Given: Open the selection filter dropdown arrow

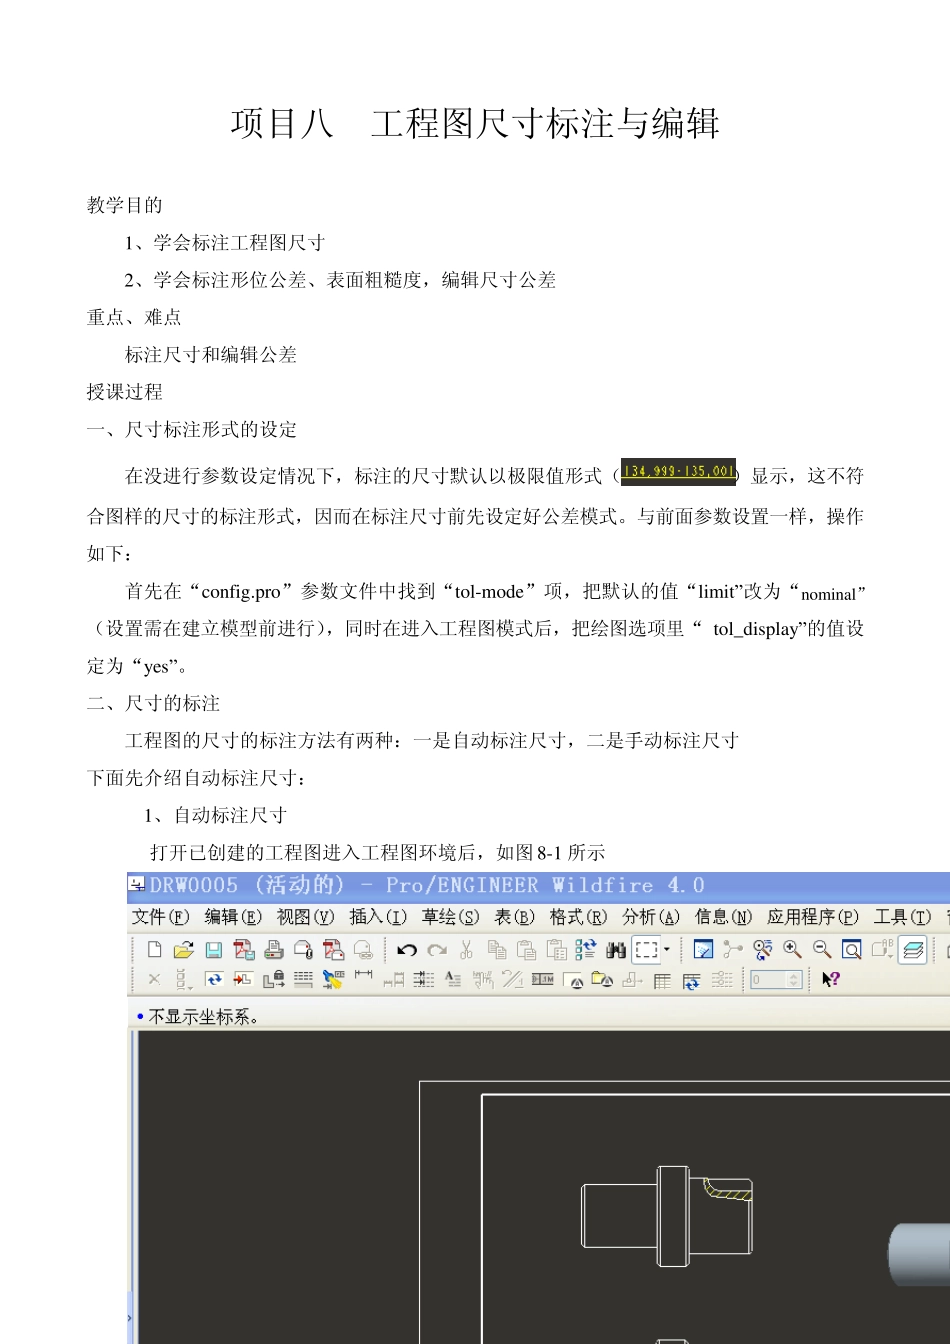Looking at the screenshot, I should coord(667,949).
